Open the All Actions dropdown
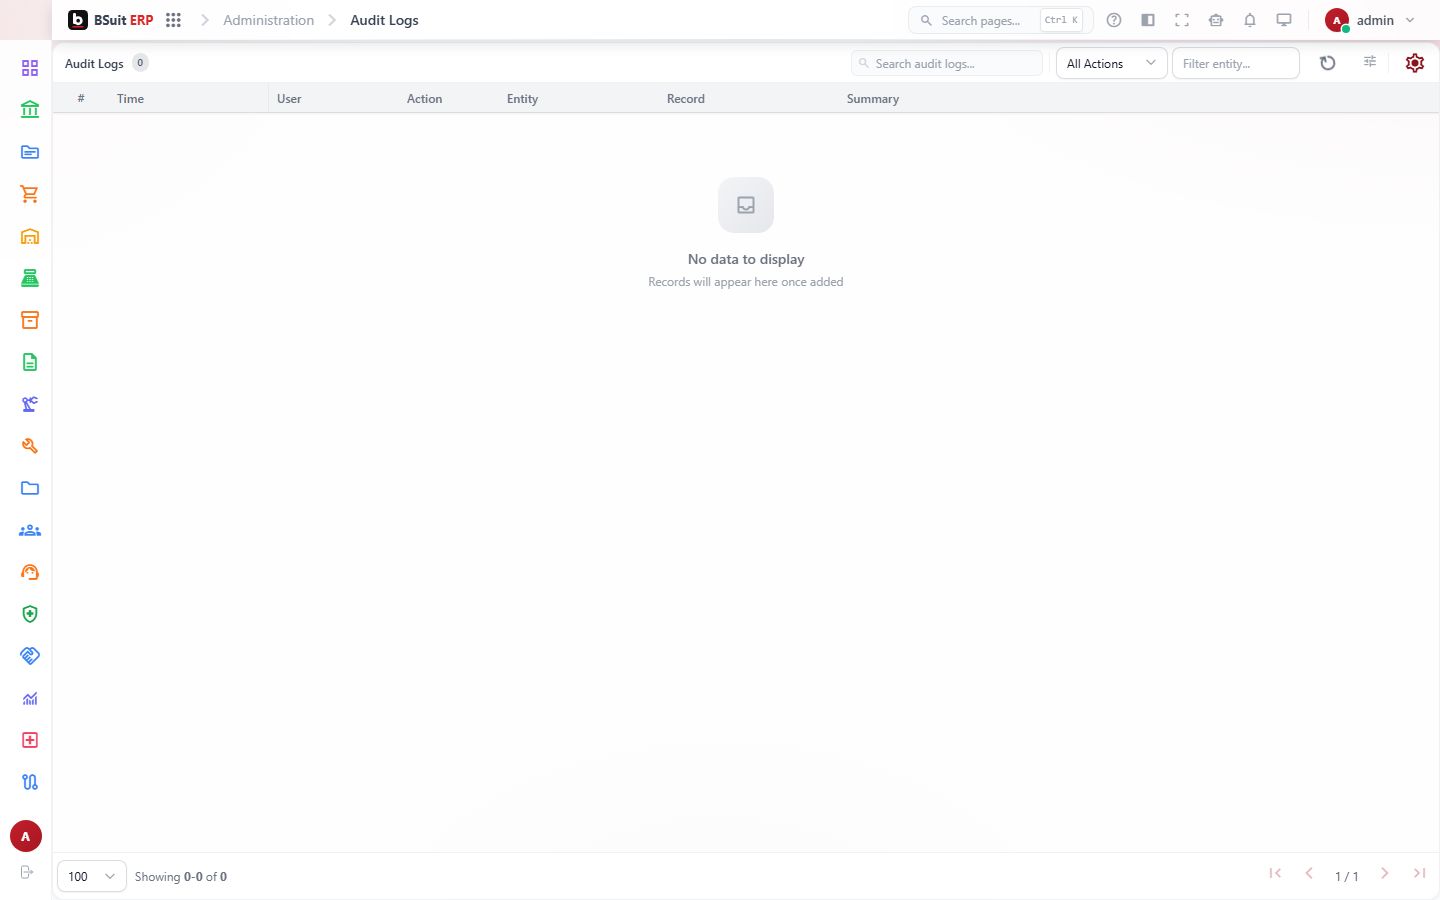This screenshot has width=1440, height=900. pos(1111,63)
